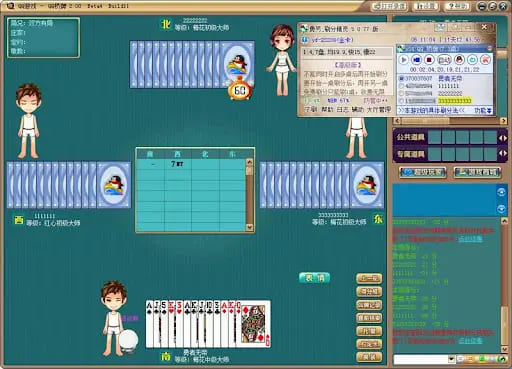The image size is (512, 369).
Task: Click the second gold button under 上一轮
Action: [x=369, y=292]
